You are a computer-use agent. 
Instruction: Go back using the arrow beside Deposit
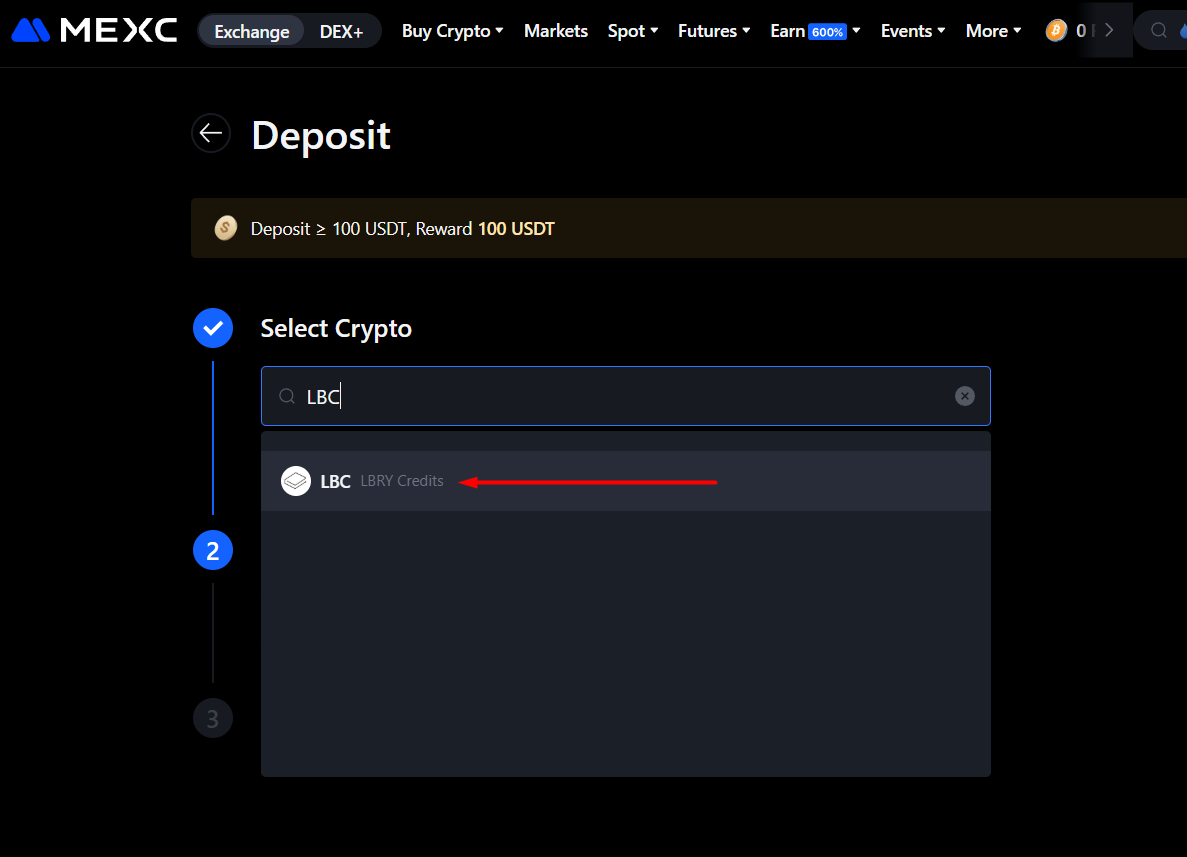click(x=211, y=134)
